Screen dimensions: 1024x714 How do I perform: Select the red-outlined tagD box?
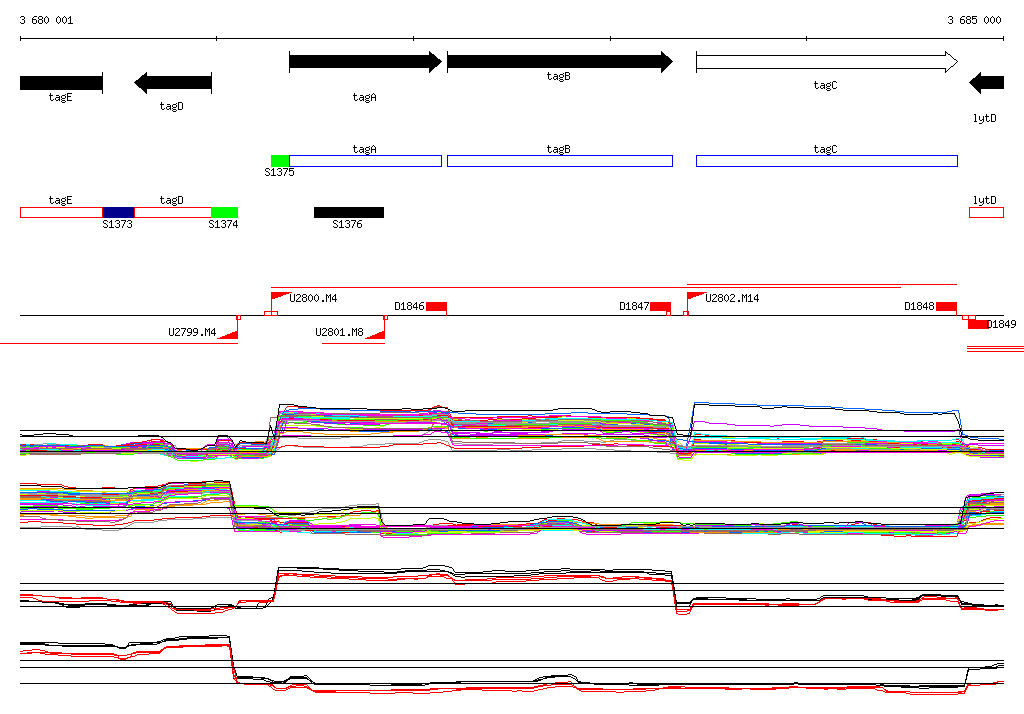tap(173, 212)
